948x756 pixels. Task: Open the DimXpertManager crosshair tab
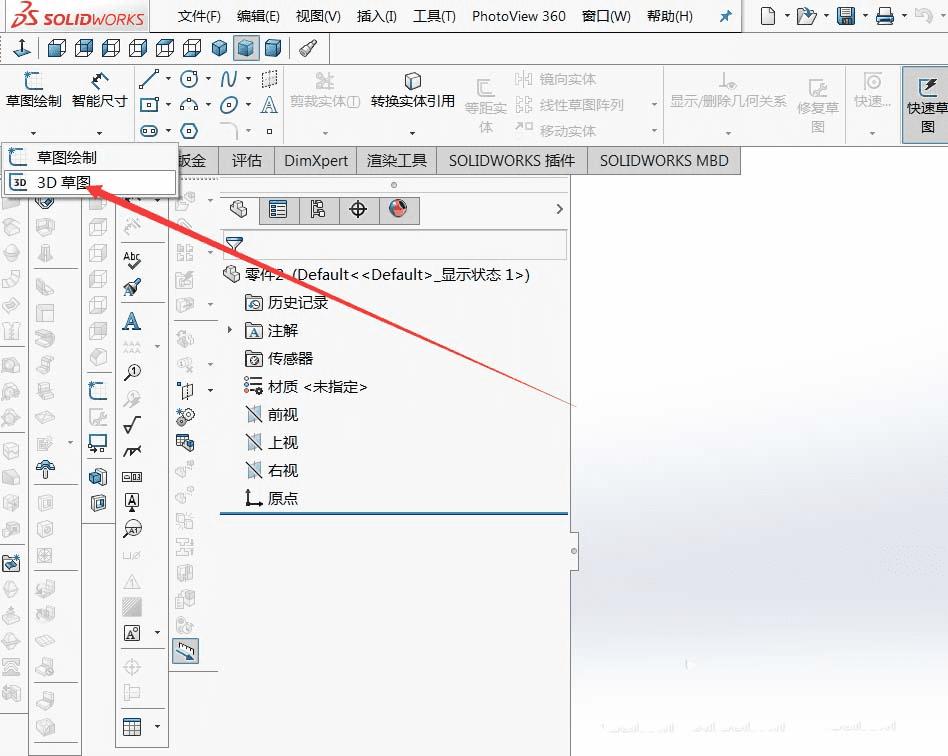pos(359,210)
